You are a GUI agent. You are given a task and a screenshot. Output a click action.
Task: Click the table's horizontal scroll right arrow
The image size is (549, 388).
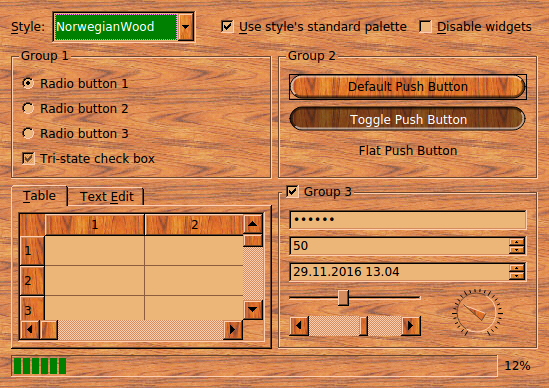pyautogui.click(x=232, y=330)
